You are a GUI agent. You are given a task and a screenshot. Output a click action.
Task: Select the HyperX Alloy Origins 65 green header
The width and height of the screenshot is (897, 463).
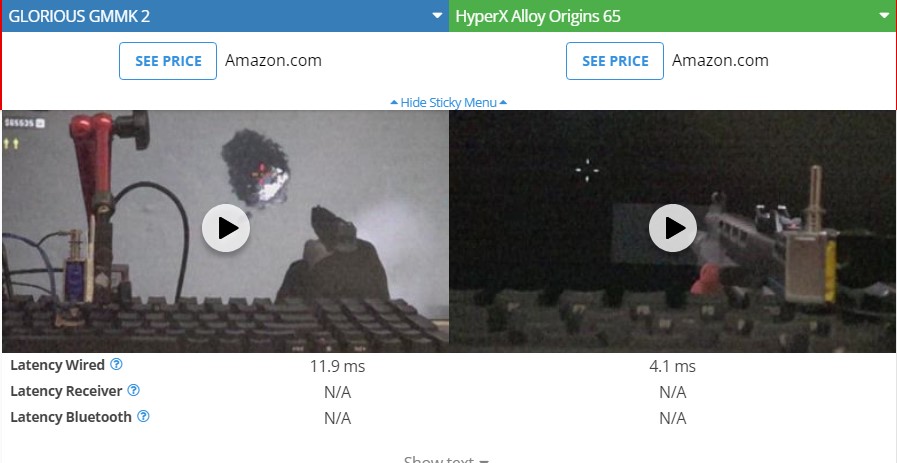(x=673, y=15)
